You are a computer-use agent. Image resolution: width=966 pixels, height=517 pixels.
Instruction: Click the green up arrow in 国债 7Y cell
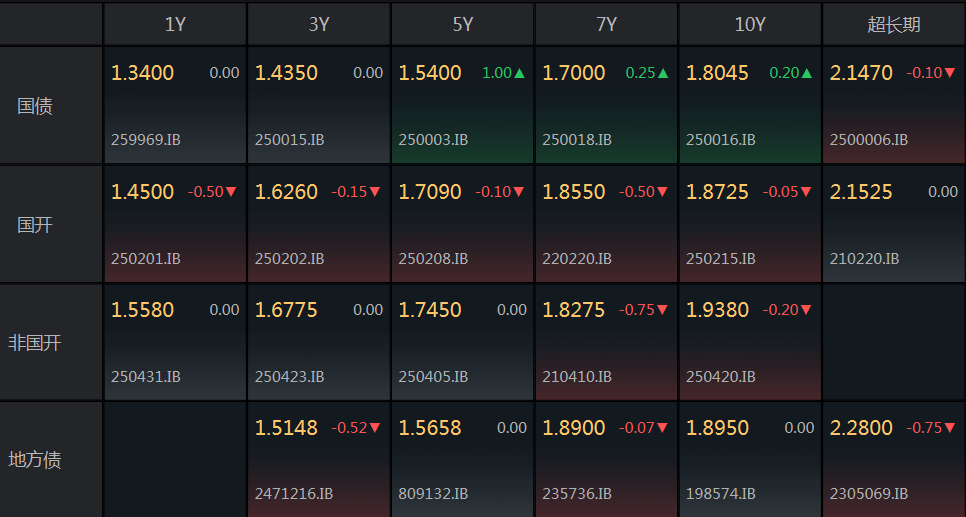[663, 73]
